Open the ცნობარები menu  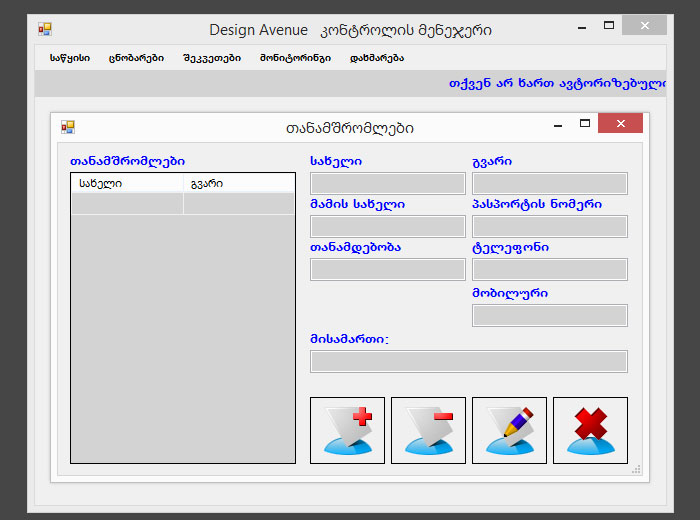point(136,58)
